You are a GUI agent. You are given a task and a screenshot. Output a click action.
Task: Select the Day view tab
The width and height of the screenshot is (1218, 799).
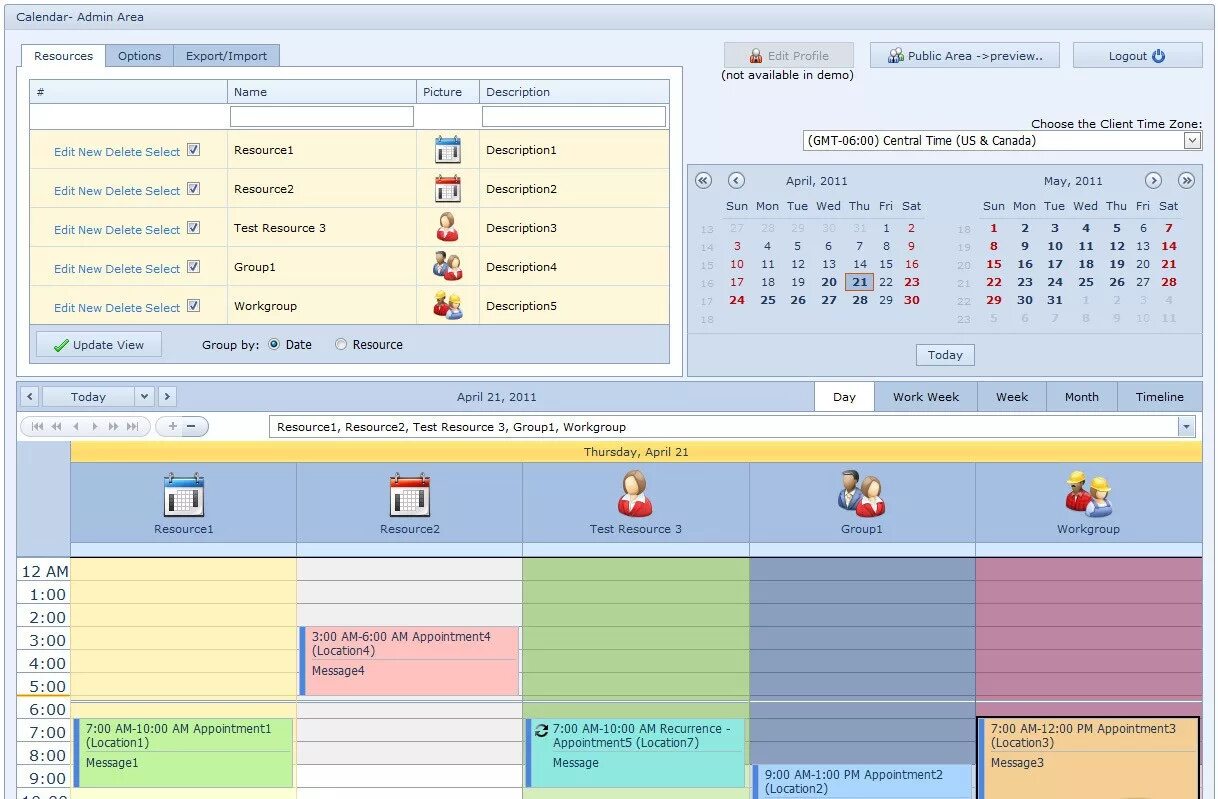pos(845,397)
